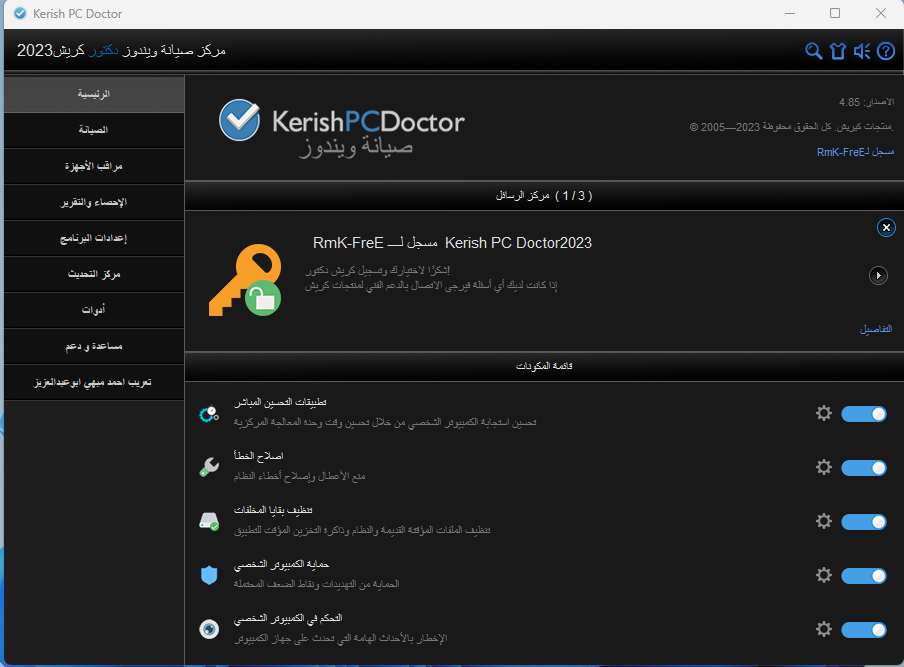This screenshot has width=904, height=667.
Task: Click the real-time optimization gear-clock icon
Action: click(209, 414)
